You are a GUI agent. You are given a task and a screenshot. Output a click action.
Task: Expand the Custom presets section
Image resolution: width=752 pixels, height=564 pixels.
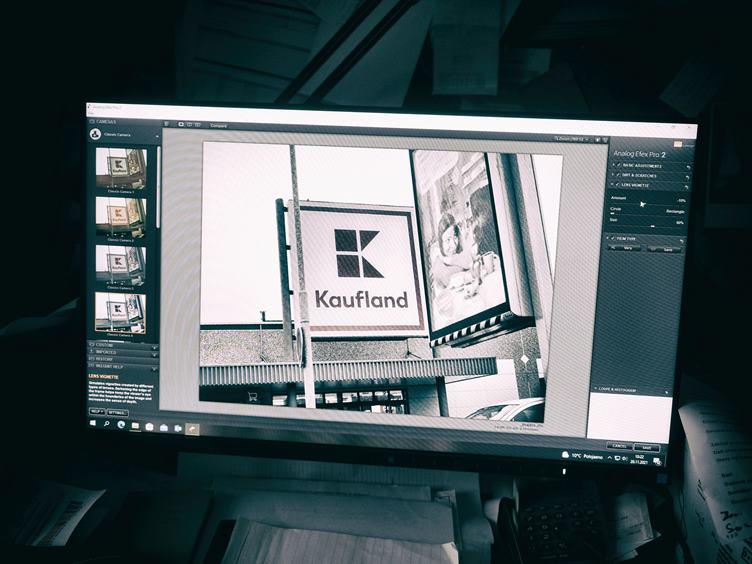click(x=123, y=345)
